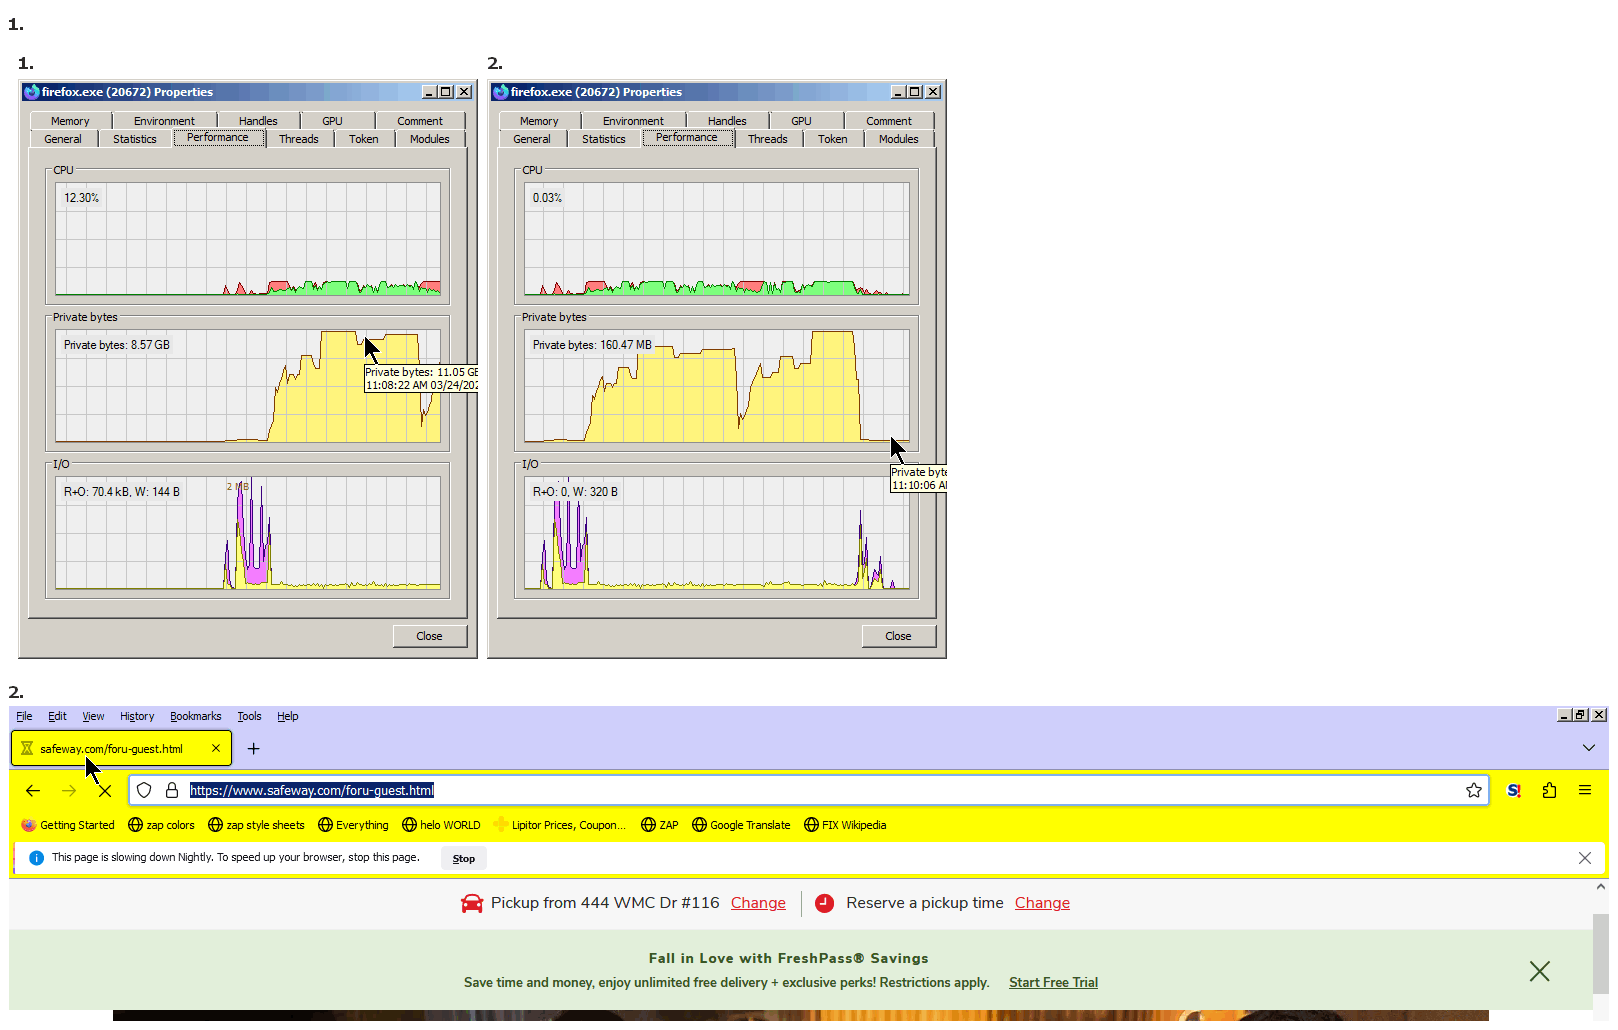
Task: Open tracking protection shield icon
Action: 144,791
